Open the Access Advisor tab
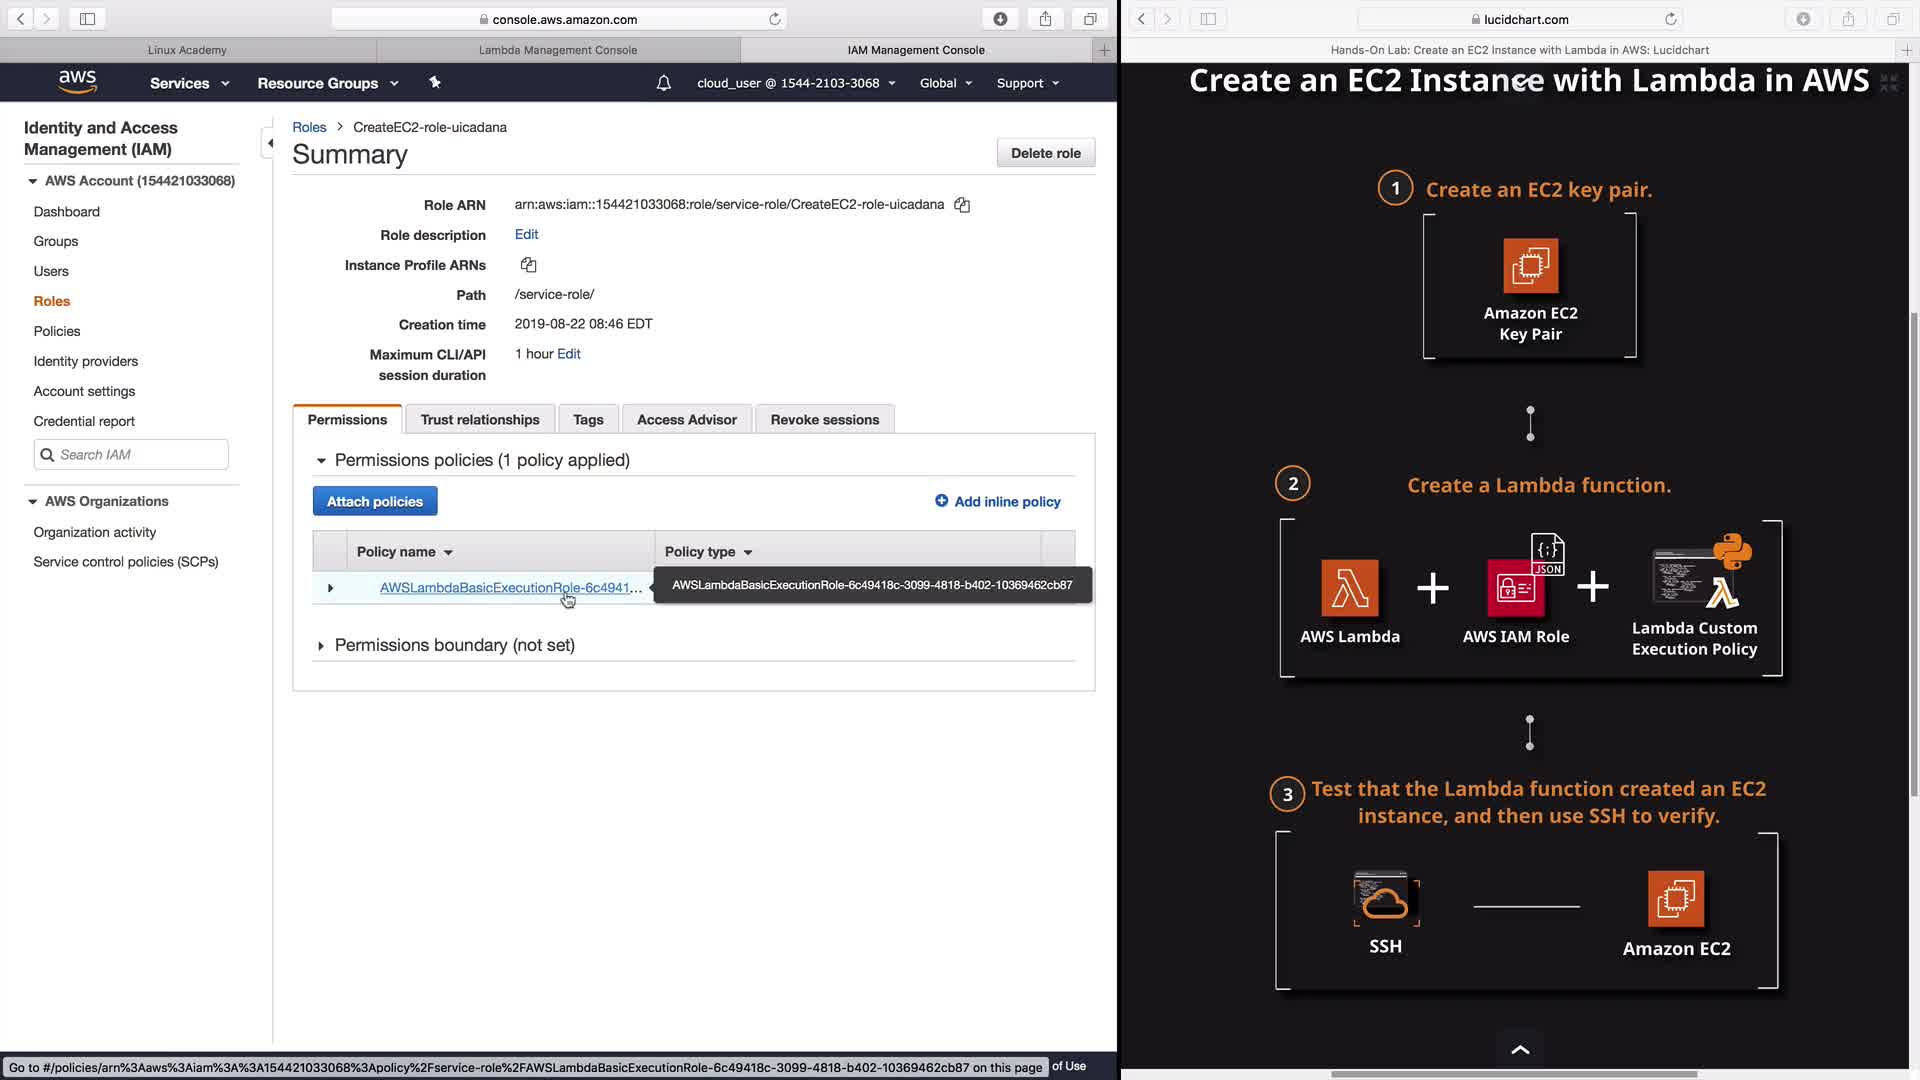 [x=686, y=420]
